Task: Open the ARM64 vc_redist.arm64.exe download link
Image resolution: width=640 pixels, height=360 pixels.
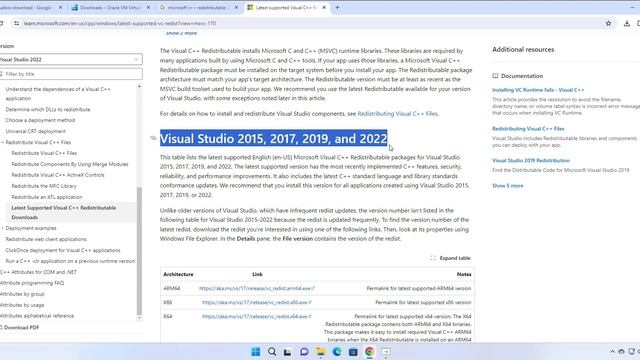Action: point(257,288)
